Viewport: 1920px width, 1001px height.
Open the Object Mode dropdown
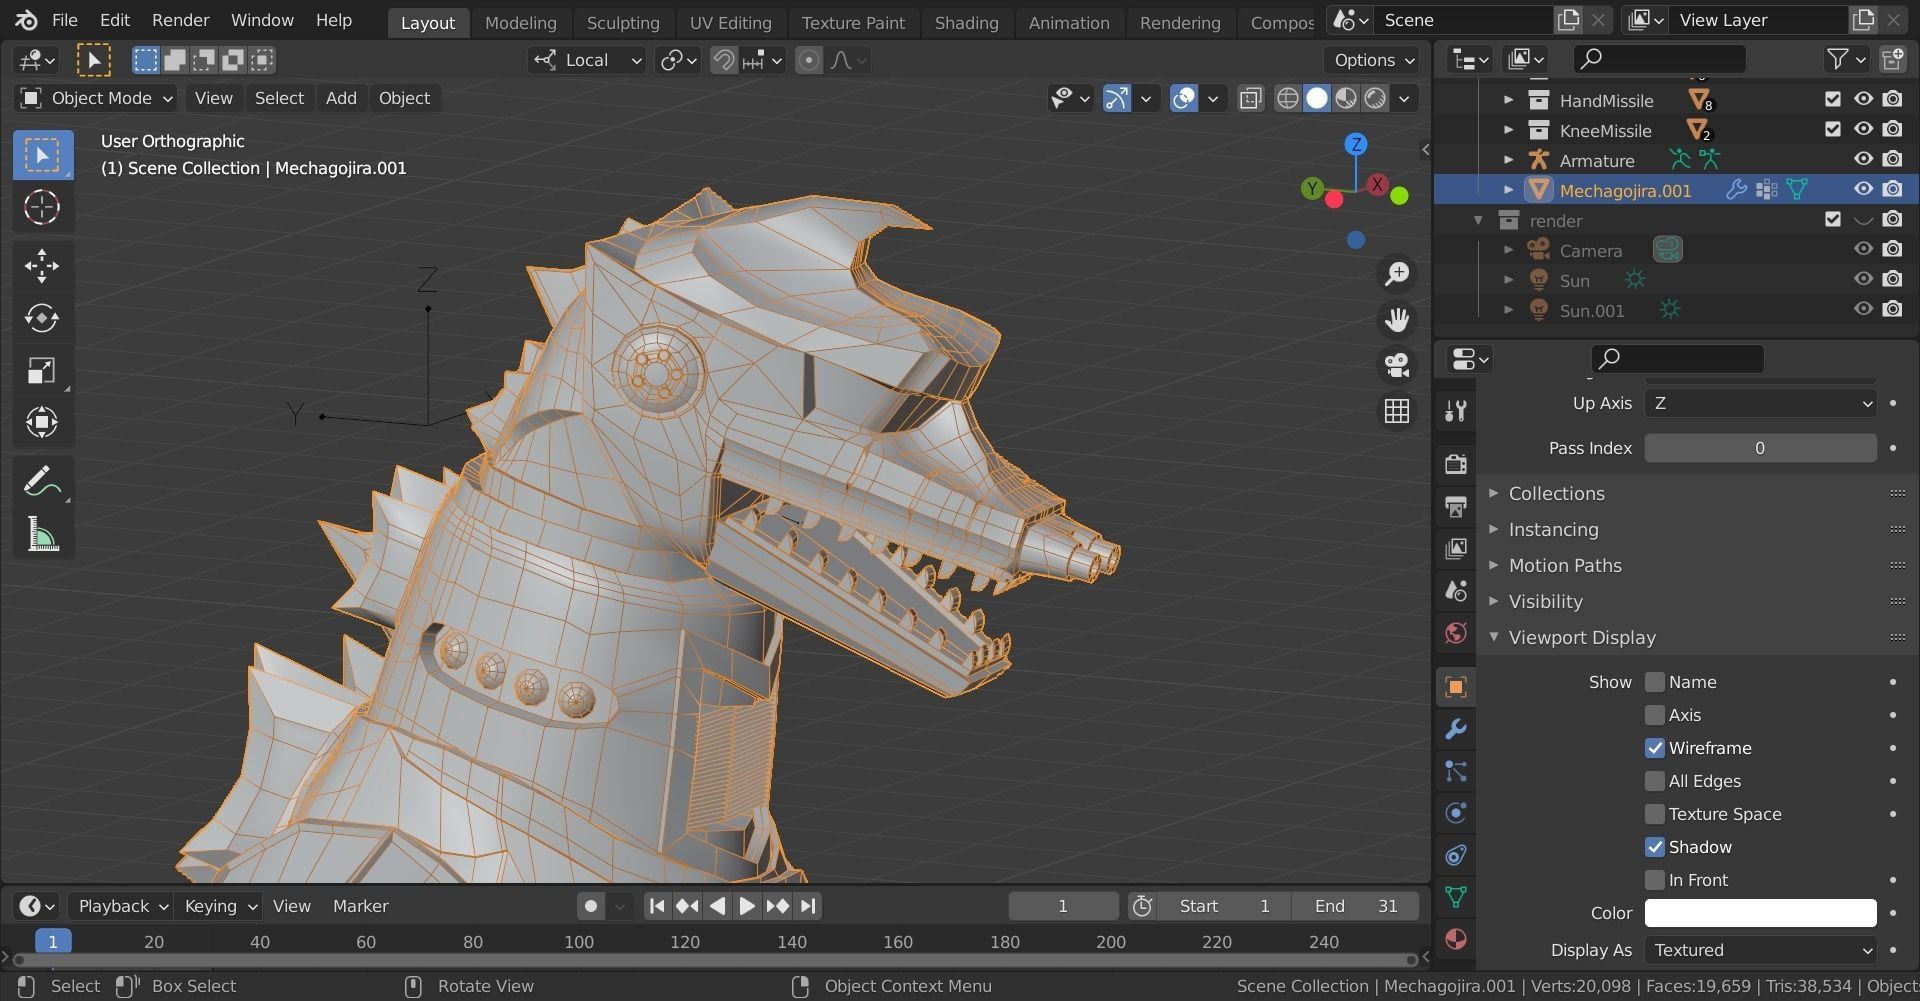pyautogui.click(x=96, y=98)
